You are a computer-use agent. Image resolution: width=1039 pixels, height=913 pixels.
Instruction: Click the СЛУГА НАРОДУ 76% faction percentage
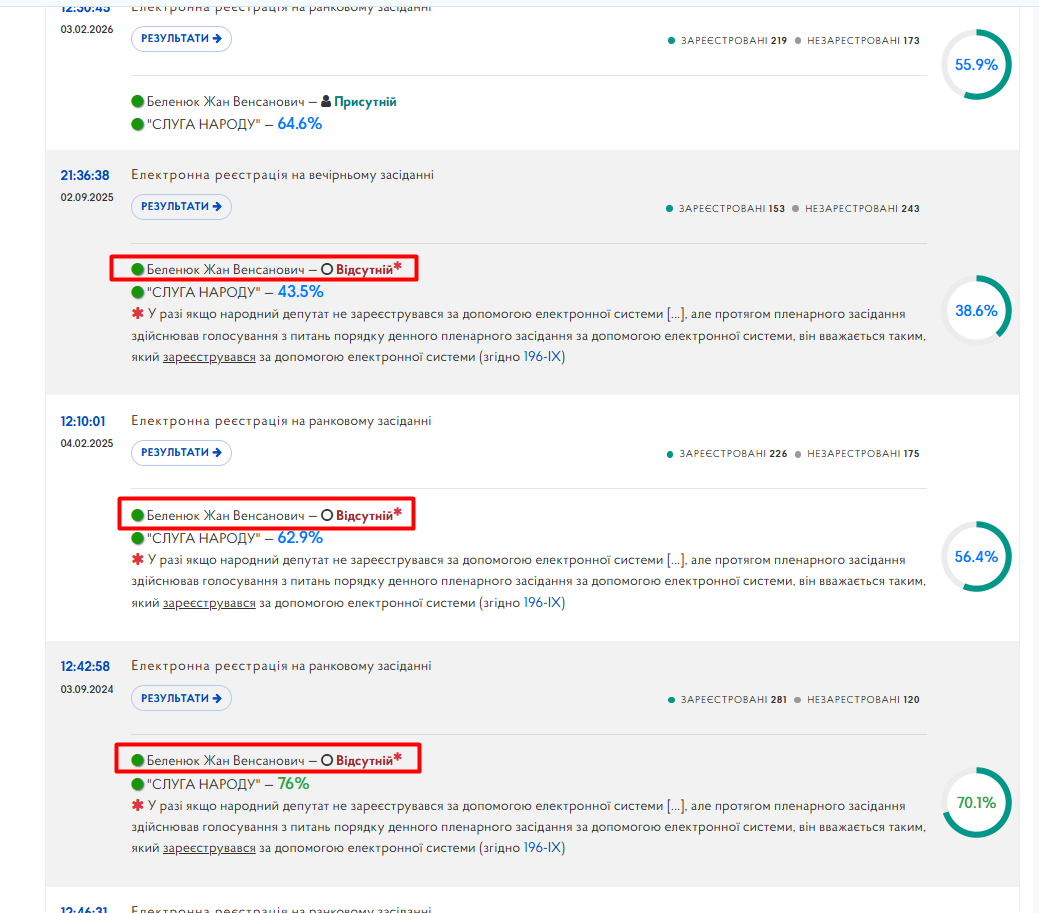(x=294, y=784)
